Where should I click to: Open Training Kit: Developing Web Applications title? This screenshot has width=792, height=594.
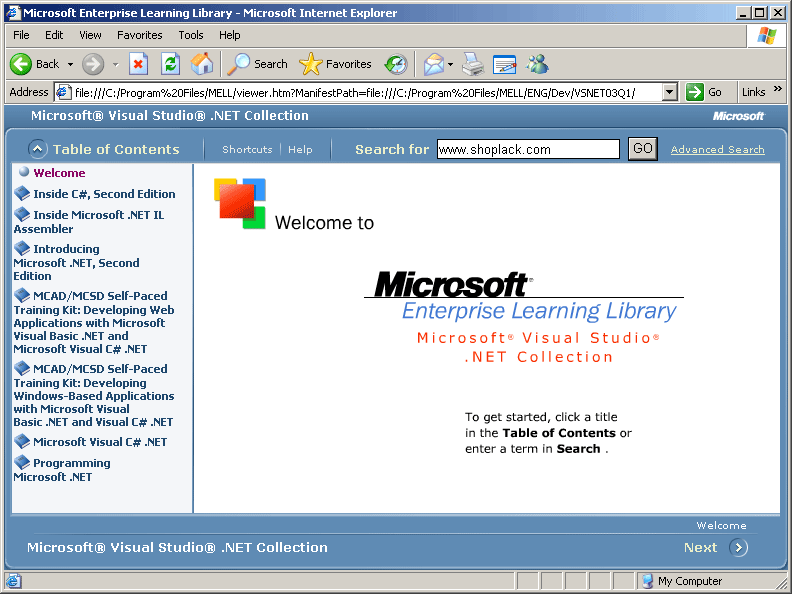coord(94,322)
